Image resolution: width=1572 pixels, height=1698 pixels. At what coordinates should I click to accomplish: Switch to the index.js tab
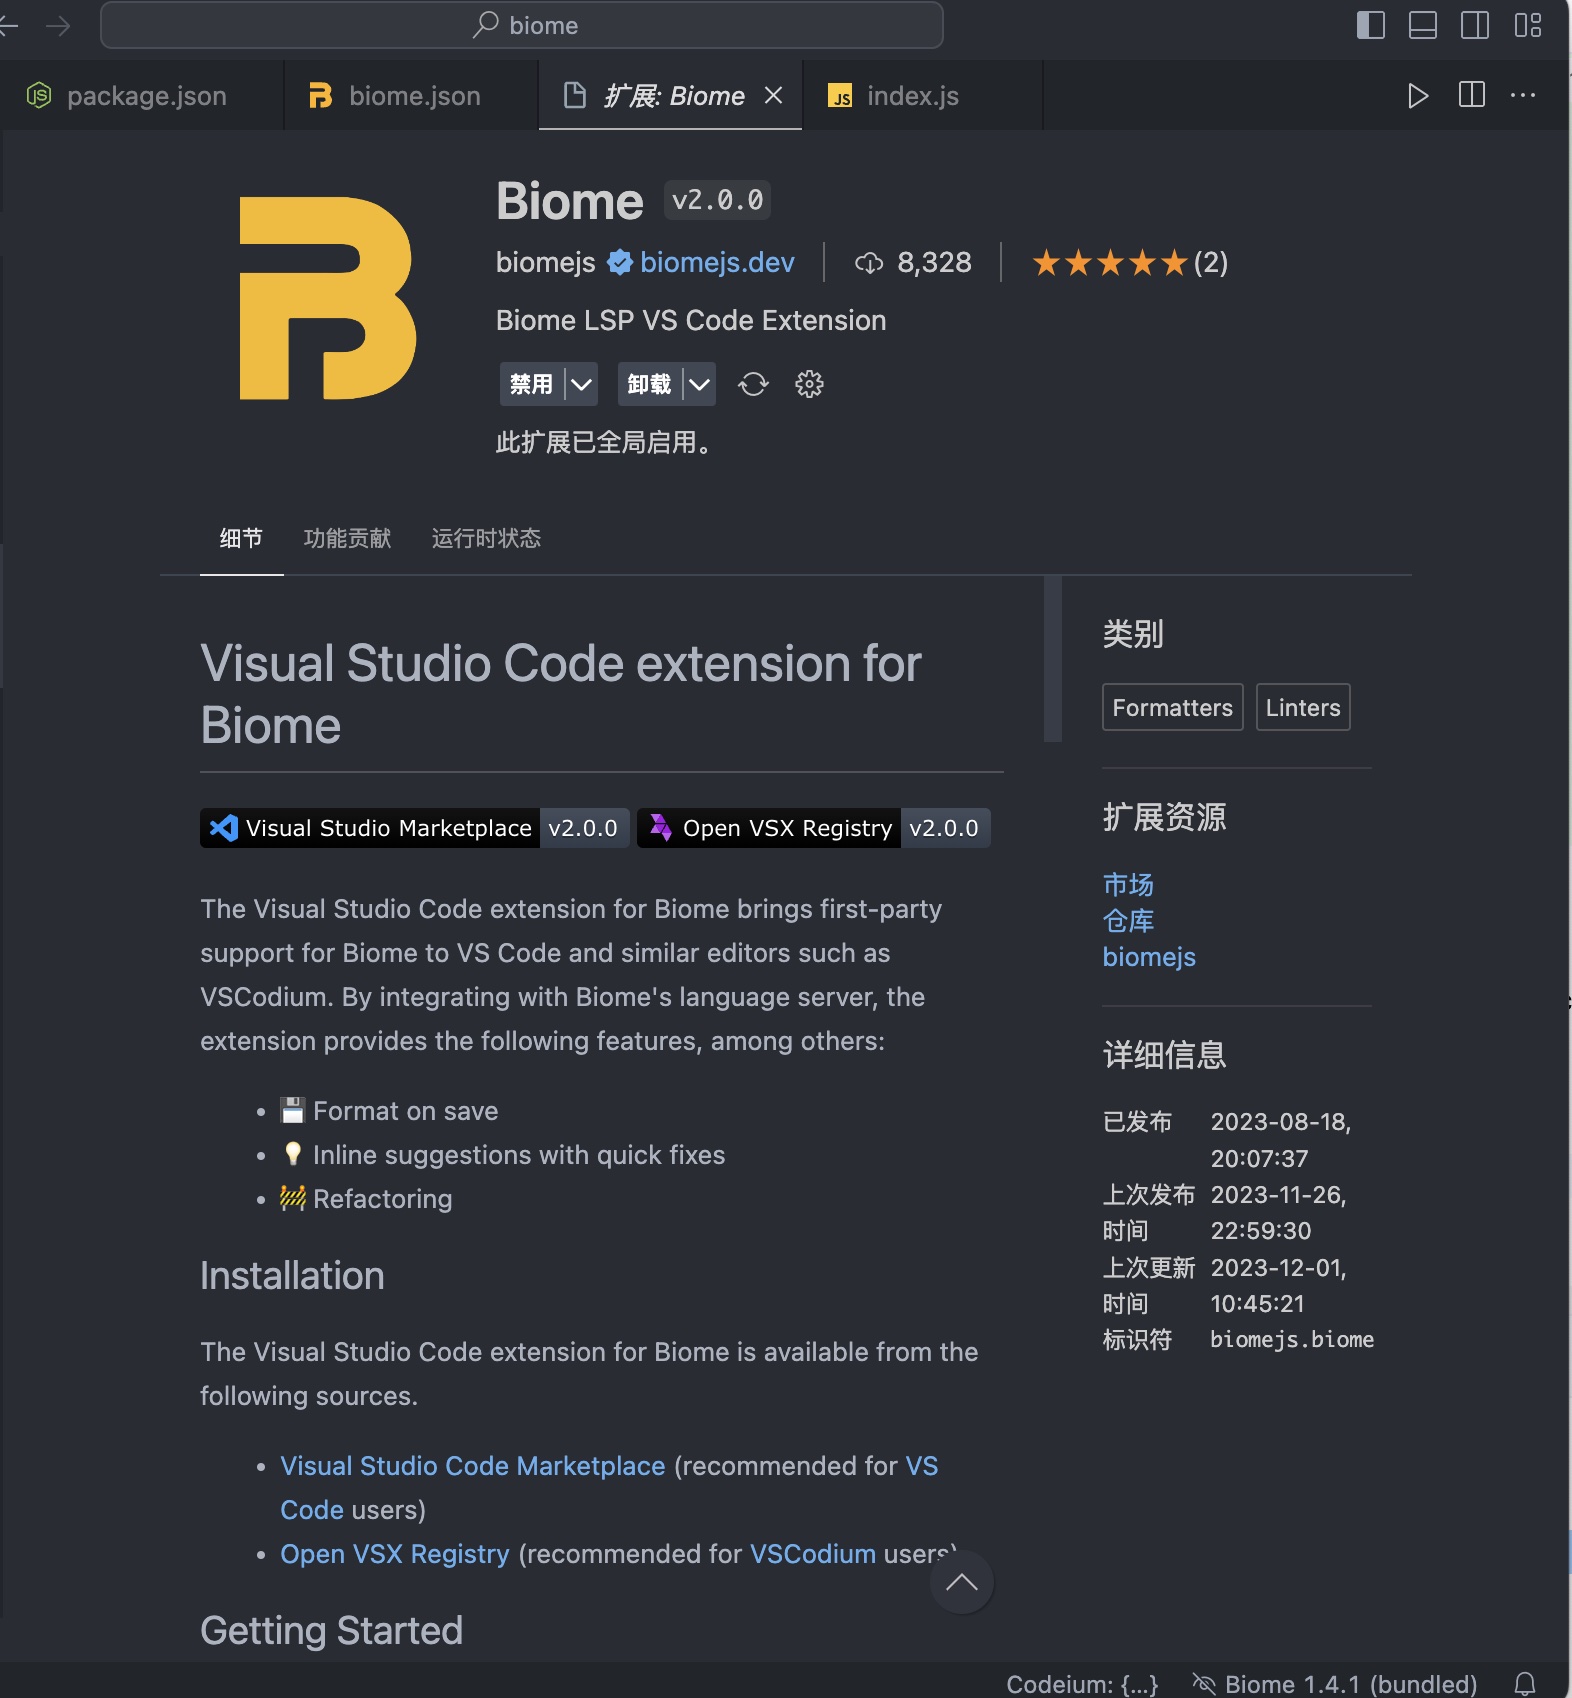(x=922, y=96)
